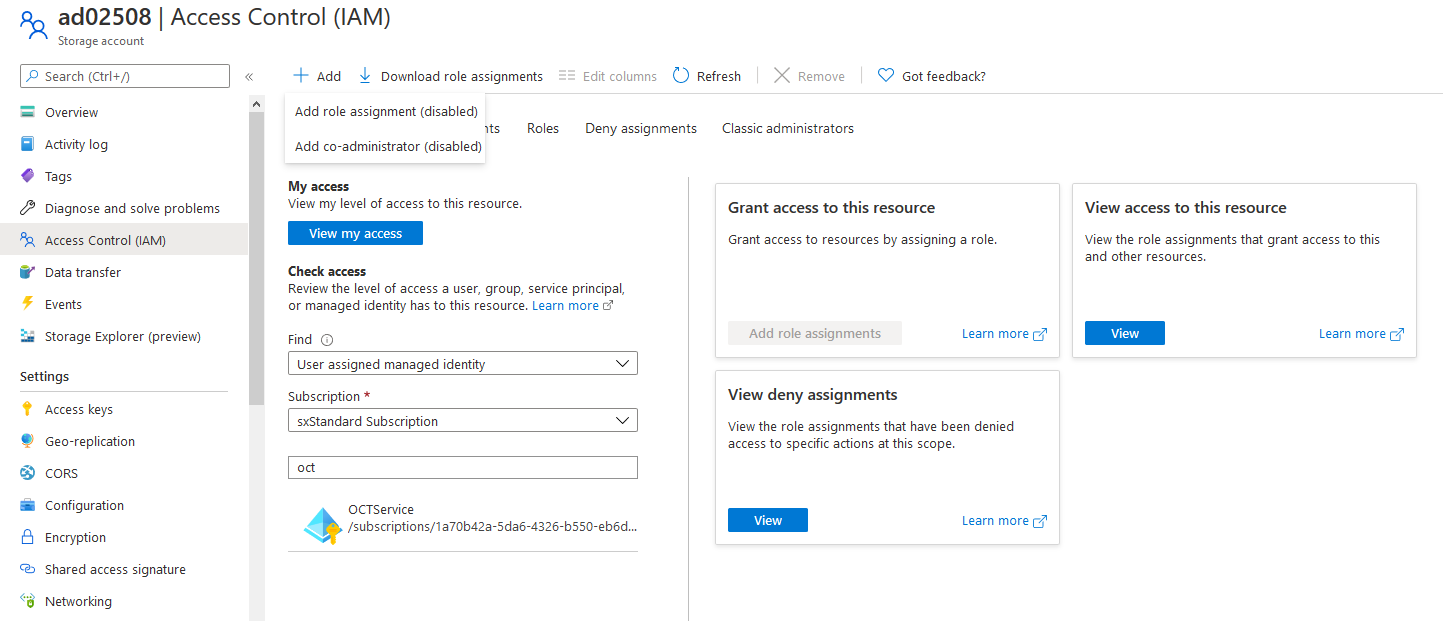1443x621 pixels.
Task: Open CORS settings
Action: point(62,472)
